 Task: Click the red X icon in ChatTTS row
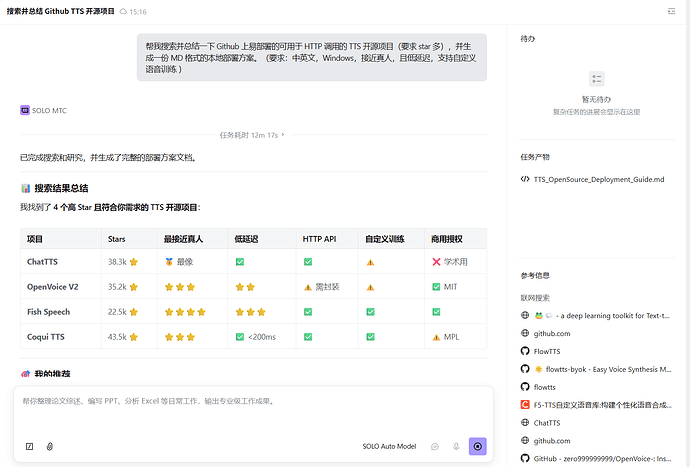tap(436, 262)
